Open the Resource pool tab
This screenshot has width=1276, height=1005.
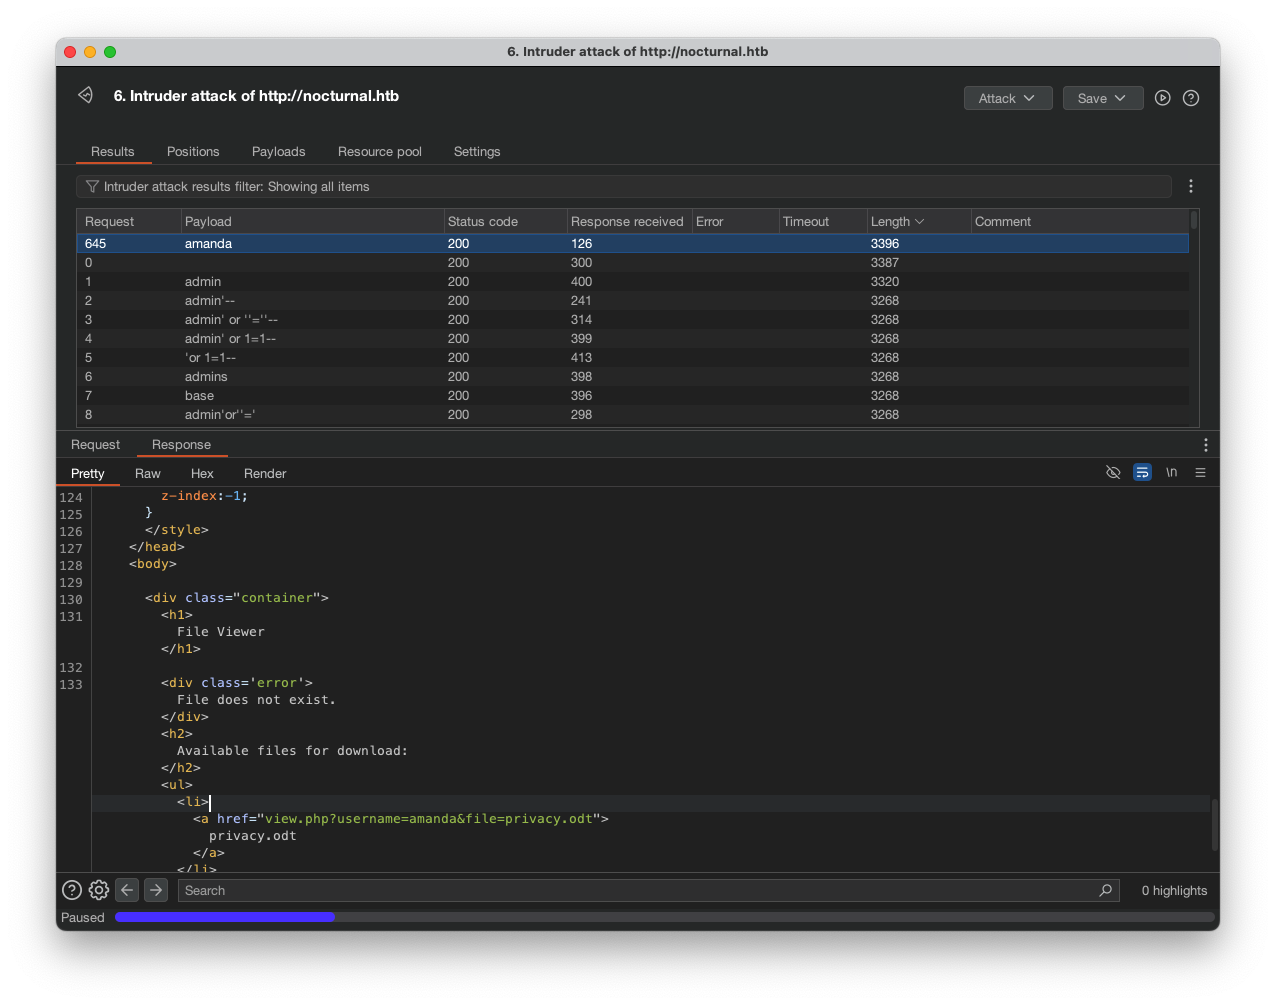(x=380, y=152)
